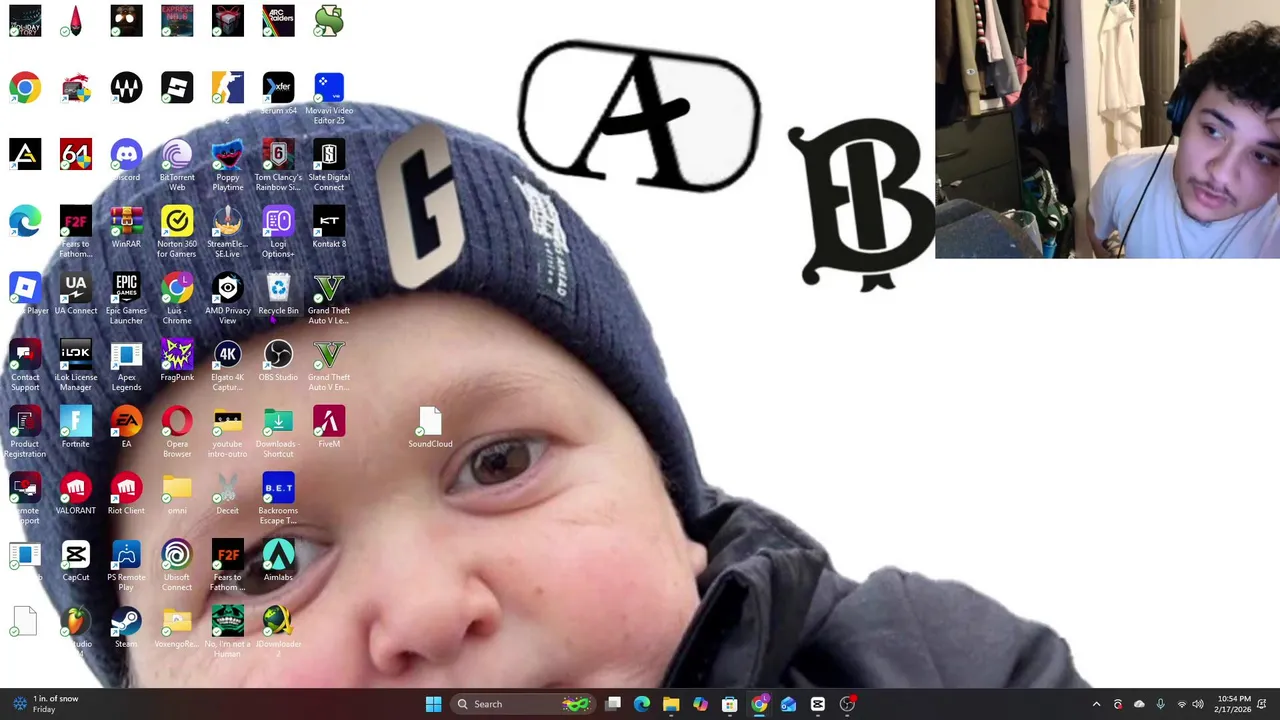1280x720 pixels.
Task: Open Kontakt 8 desktop shortcut
Action: point(329,228)
